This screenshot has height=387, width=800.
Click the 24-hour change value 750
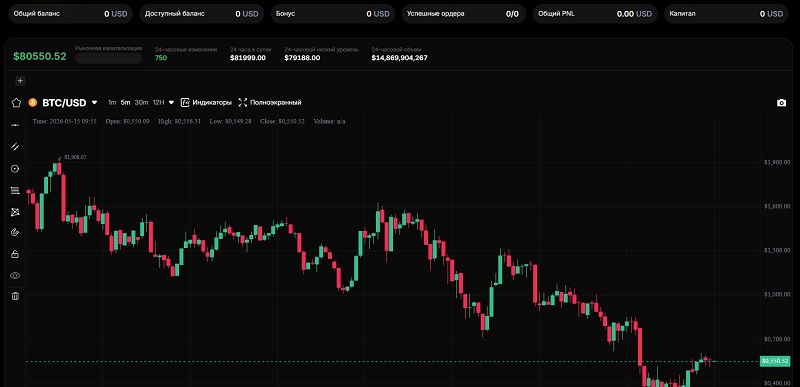click(161, 58)
